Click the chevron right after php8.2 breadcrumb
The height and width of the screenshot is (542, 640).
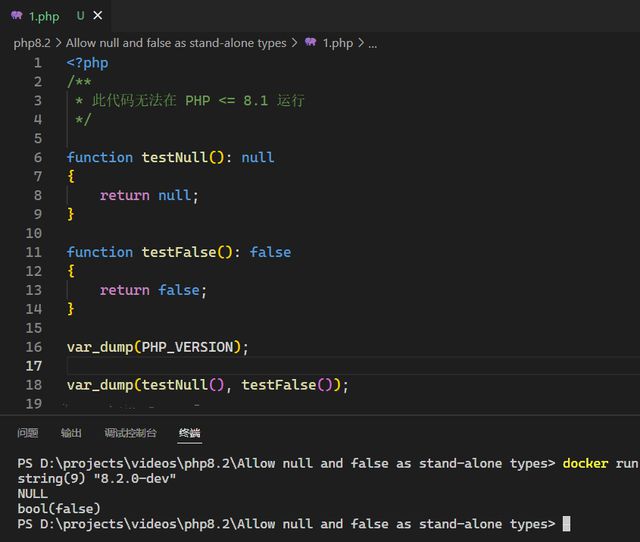tap(58, 43)
